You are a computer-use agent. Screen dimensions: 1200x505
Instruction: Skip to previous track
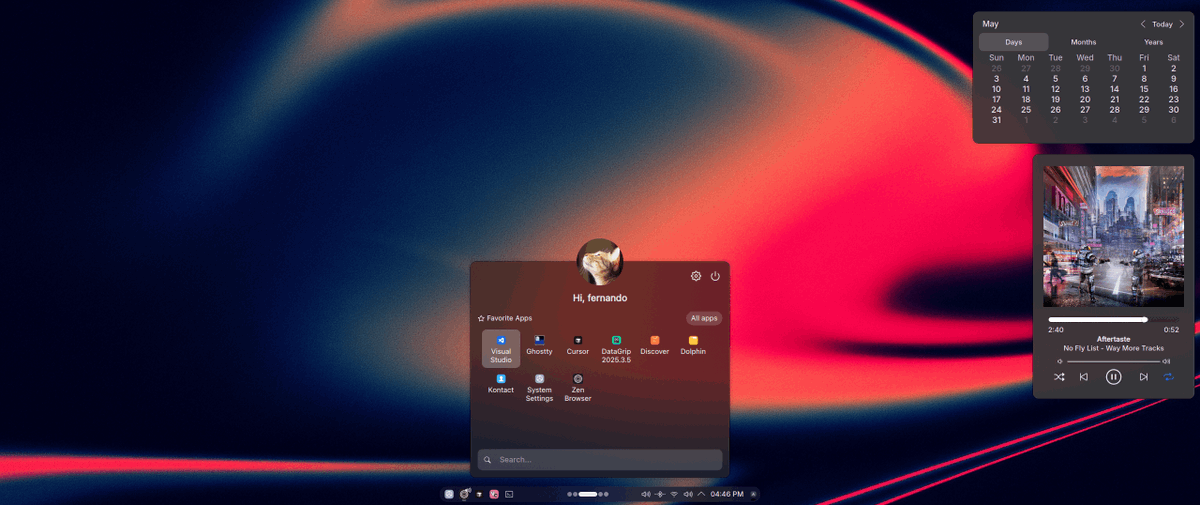pyautogui.click(x=1084, y=377)
